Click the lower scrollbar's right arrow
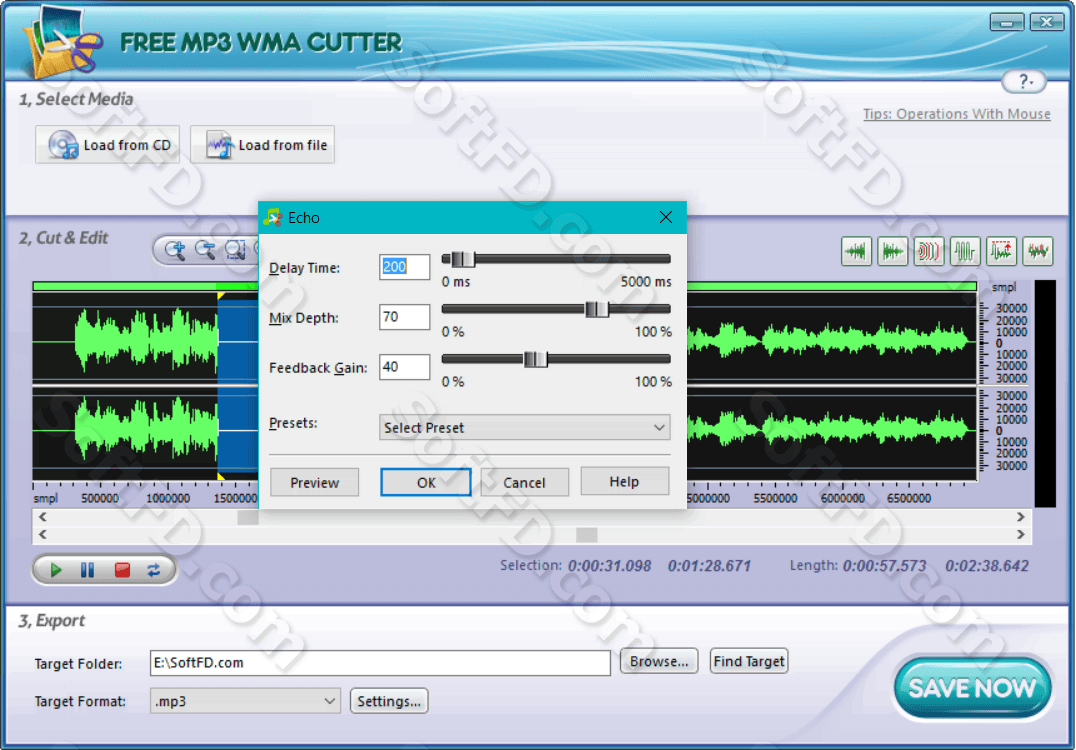The height and width of the screenshot is (750, 1076). [1020, 534]
